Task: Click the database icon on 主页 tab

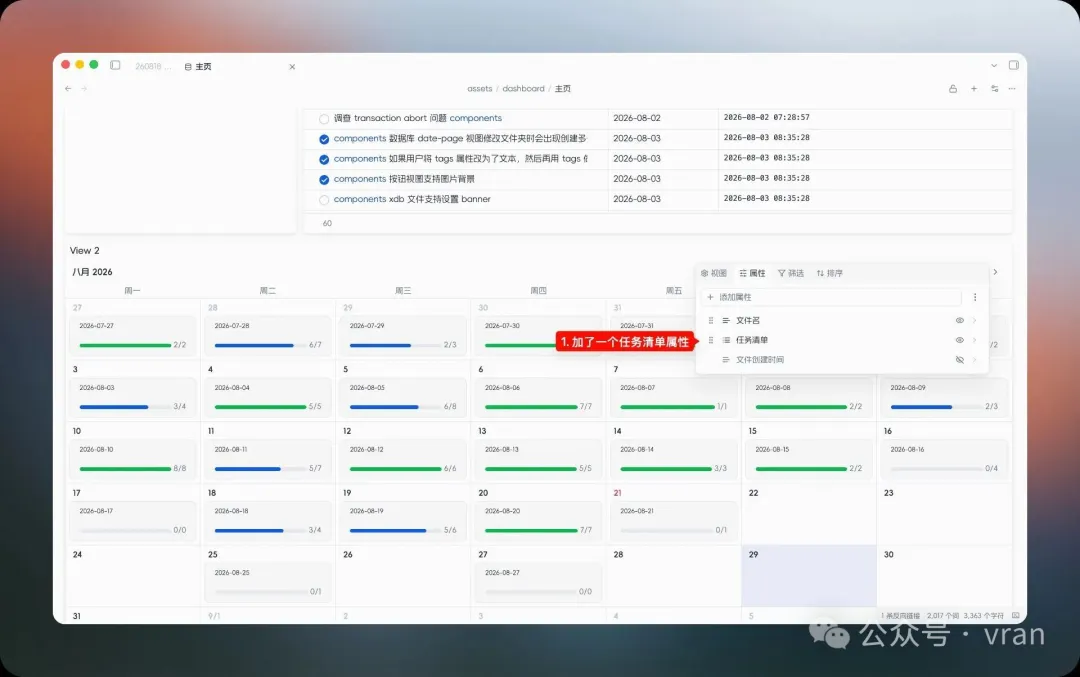Action: (187, 67)
